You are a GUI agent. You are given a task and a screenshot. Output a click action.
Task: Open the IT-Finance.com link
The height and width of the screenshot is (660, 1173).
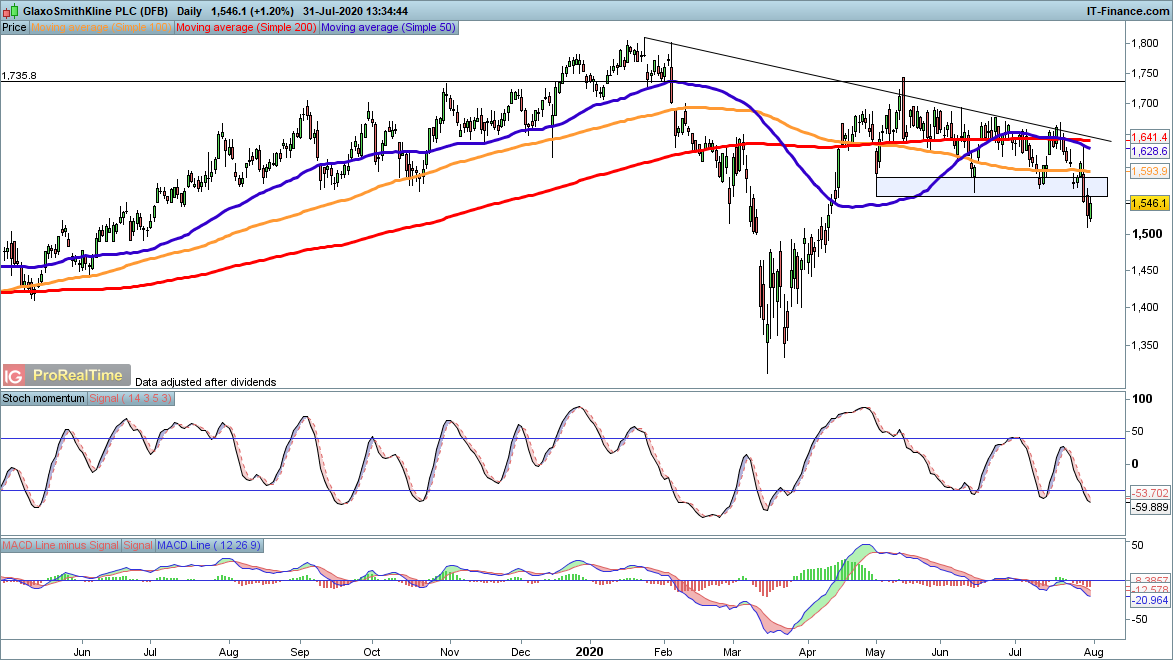[1126, 10]
